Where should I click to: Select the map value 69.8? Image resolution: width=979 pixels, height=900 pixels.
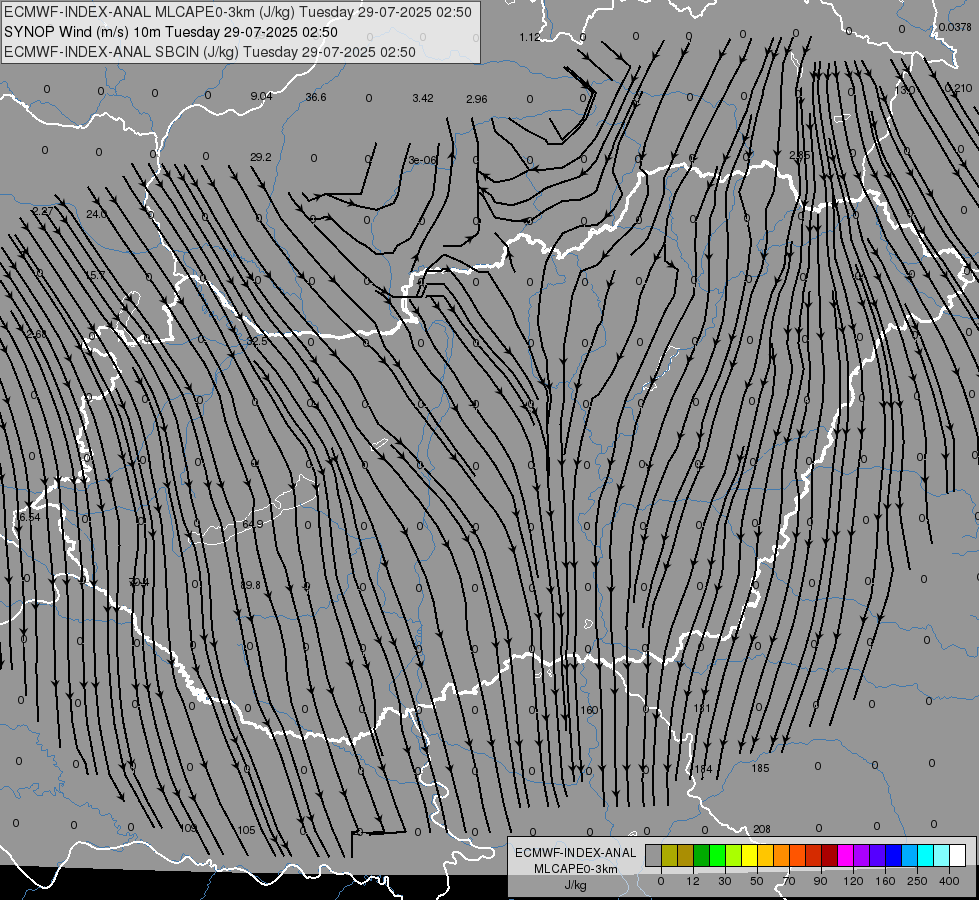250,585
